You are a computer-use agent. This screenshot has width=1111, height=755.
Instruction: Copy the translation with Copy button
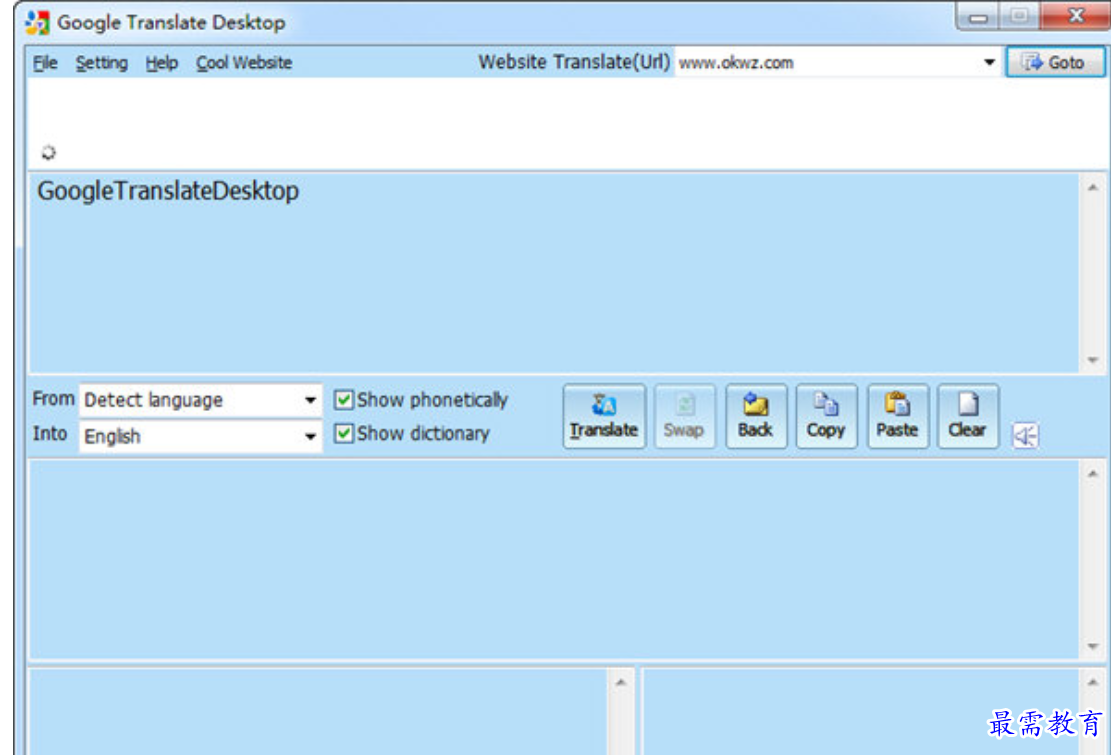[825, 416]
